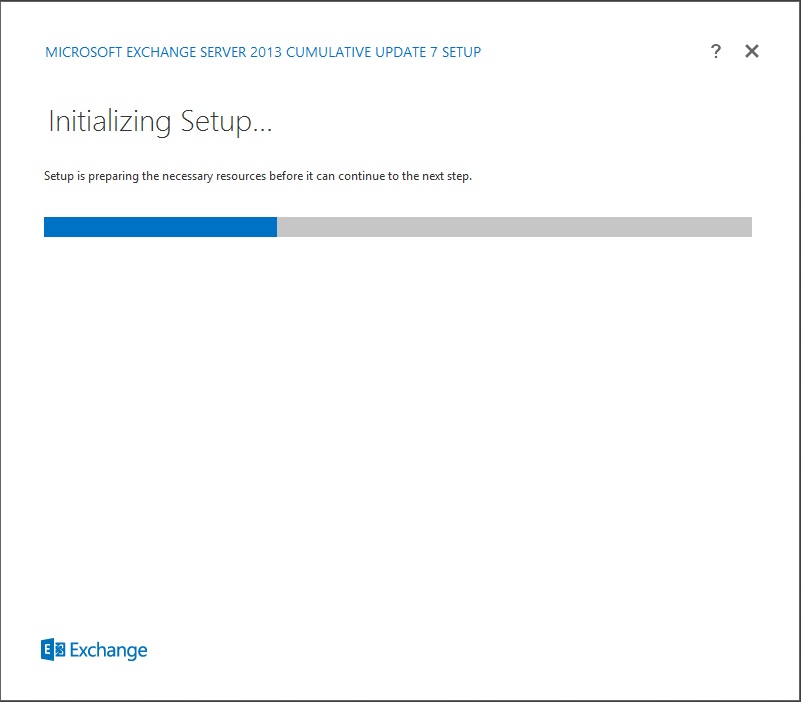
Task: Click the Help question mark icon
Action: 716,52
